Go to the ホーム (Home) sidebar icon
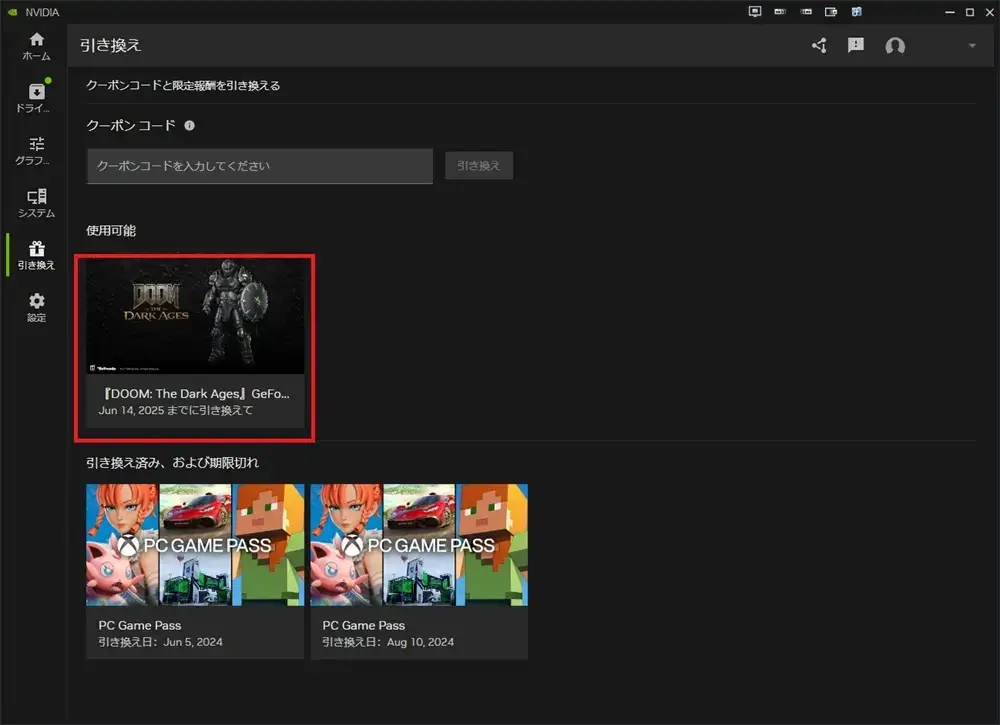The width and height of the screenshot is (1000, 725). [36, 46]
